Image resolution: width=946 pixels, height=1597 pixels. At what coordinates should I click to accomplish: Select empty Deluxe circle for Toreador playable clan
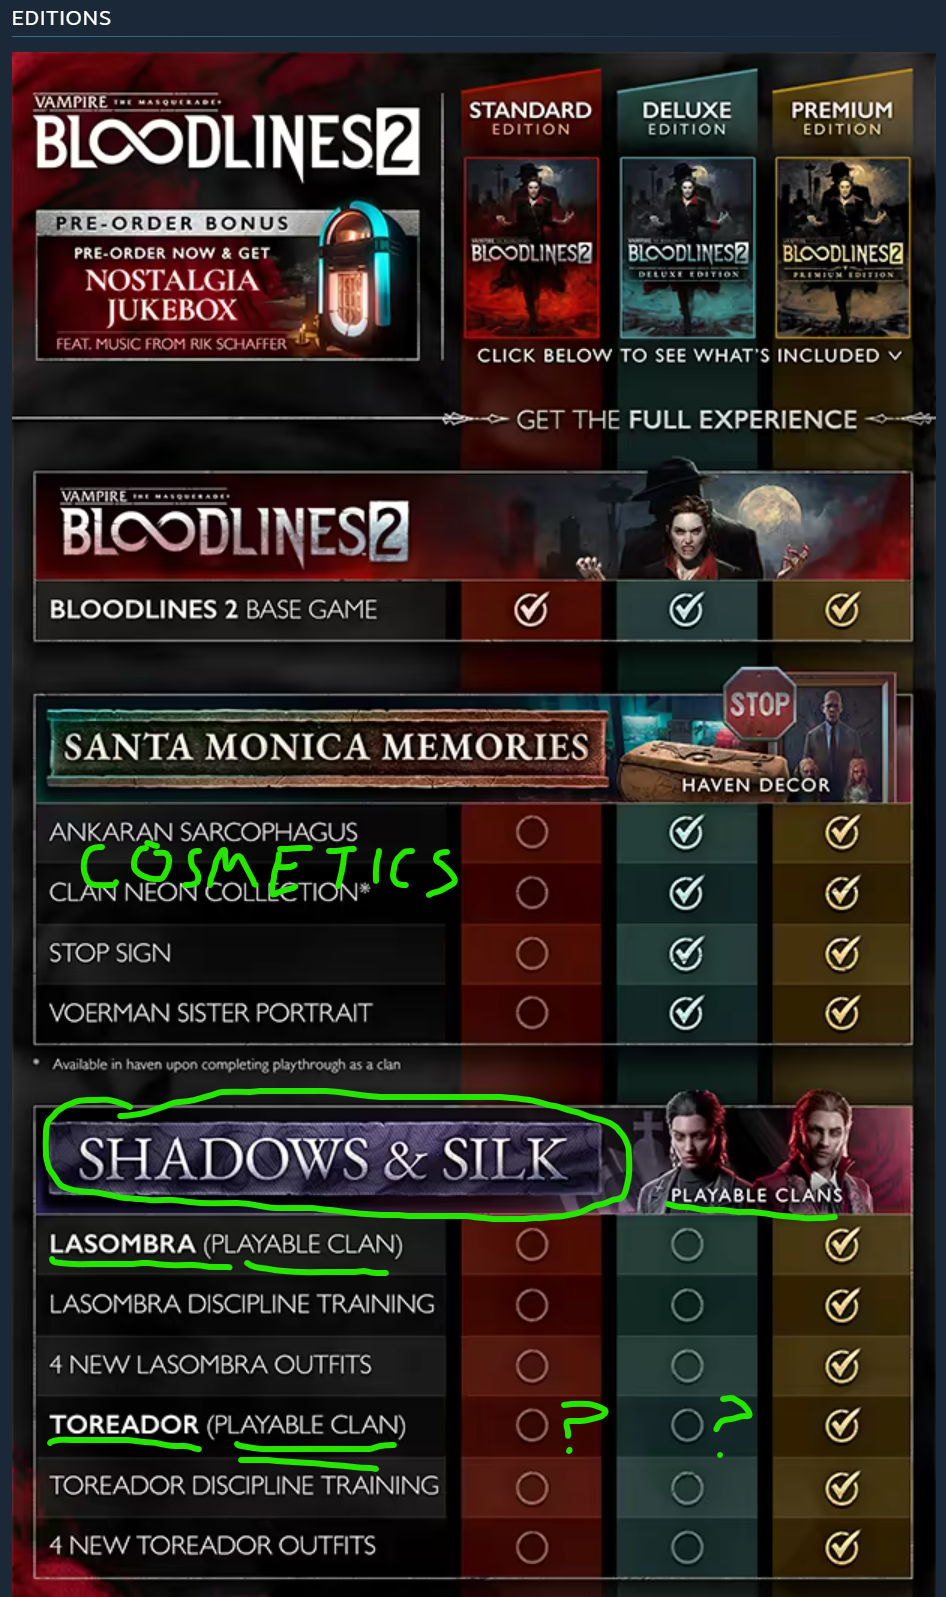(686, 1426)
